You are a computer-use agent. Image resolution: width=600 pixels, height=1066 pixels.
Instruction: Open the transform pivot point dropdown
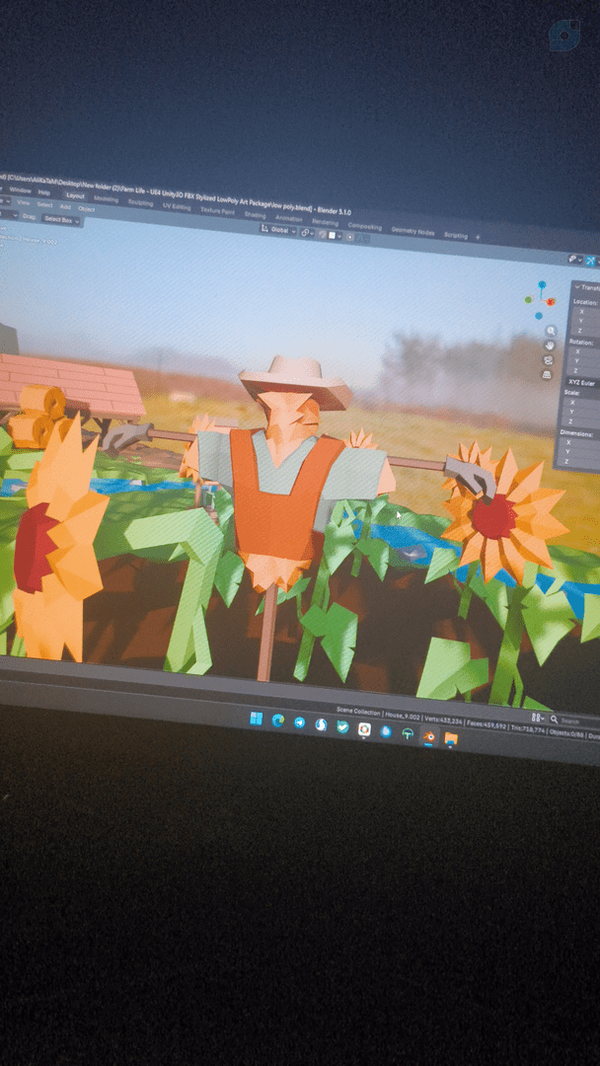(306, 233)
